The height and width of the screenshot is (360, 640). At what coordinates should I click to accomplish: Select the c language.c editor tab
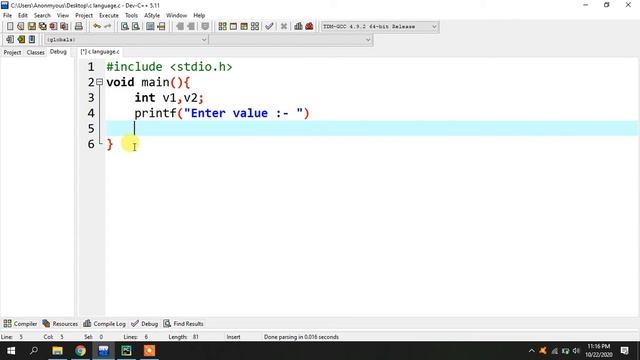coord(100,52)
